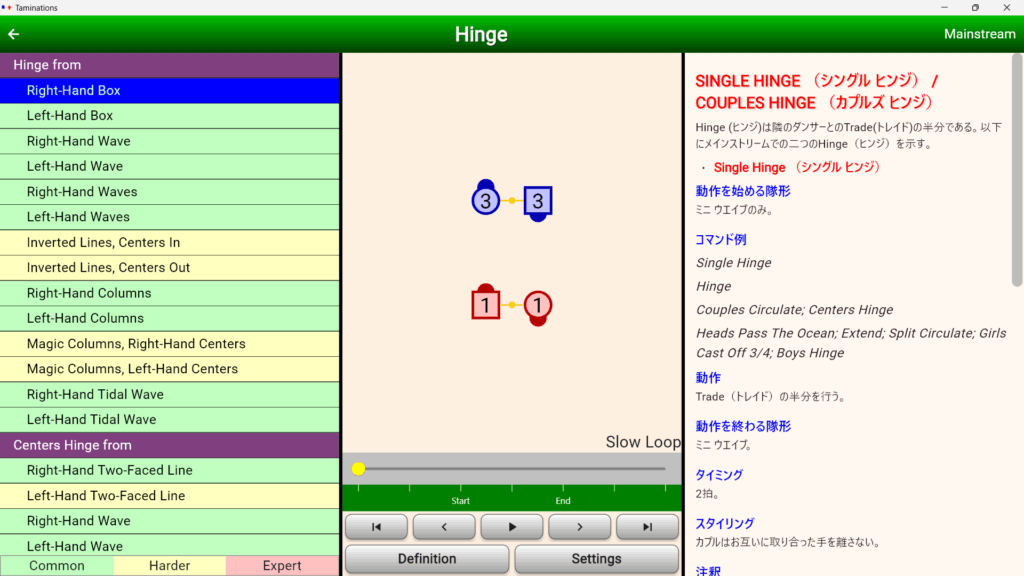Click red square dancer 1
The height and width of the screenshot is (576, 1024).
[485, 305]
